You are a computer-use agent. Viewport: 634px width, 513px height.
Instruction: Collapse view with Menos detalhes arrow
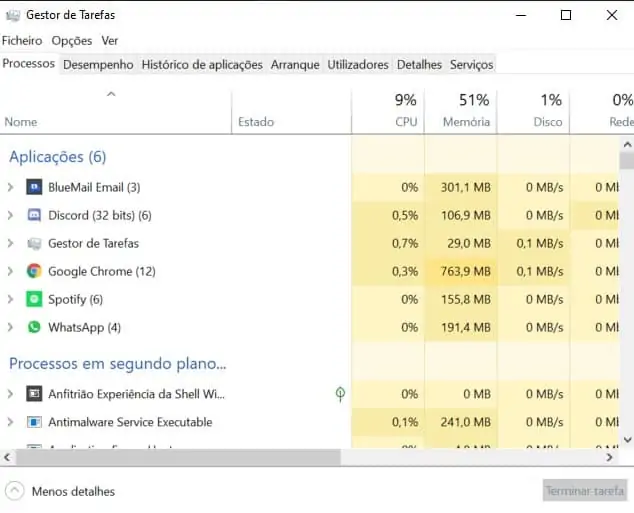[15, 491]
